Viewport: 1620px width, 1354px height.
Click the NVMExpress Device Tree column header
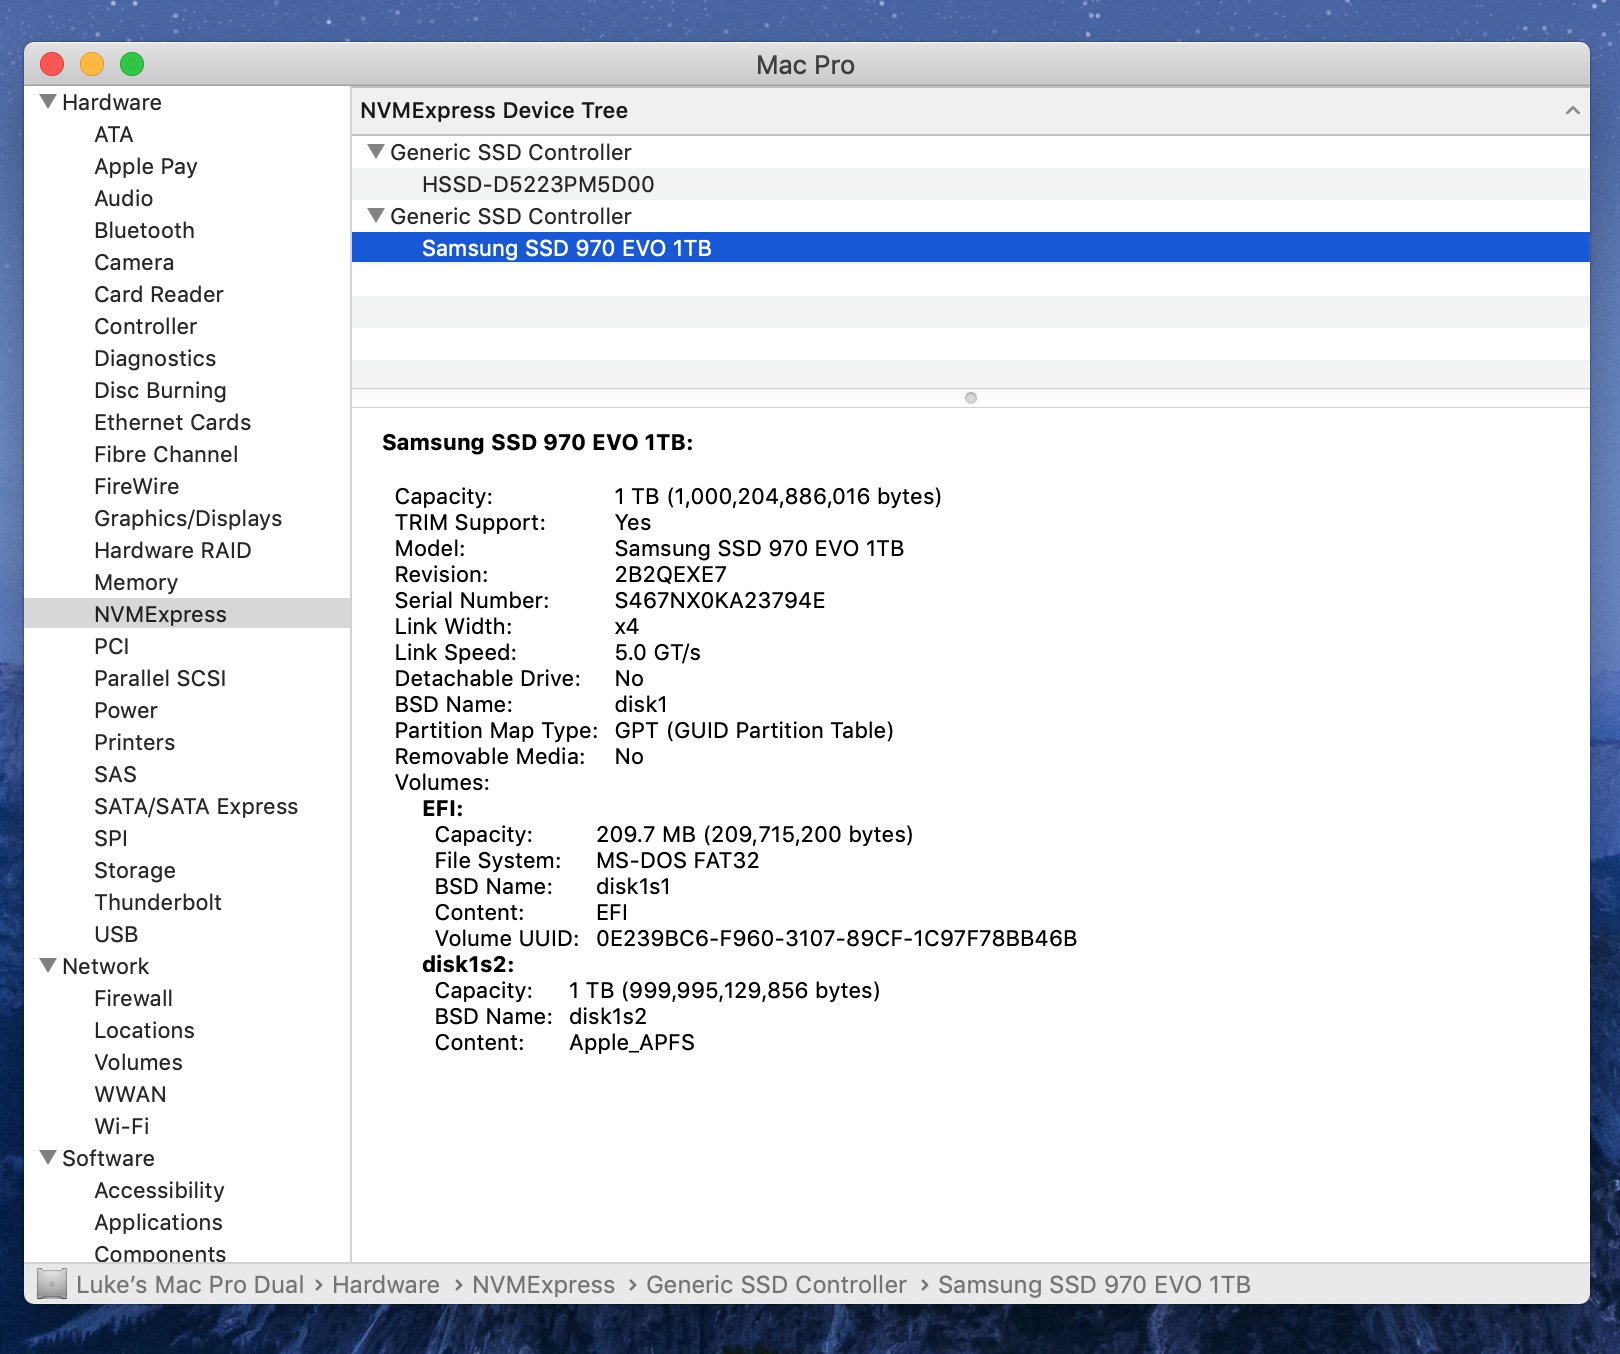(970, 110)
